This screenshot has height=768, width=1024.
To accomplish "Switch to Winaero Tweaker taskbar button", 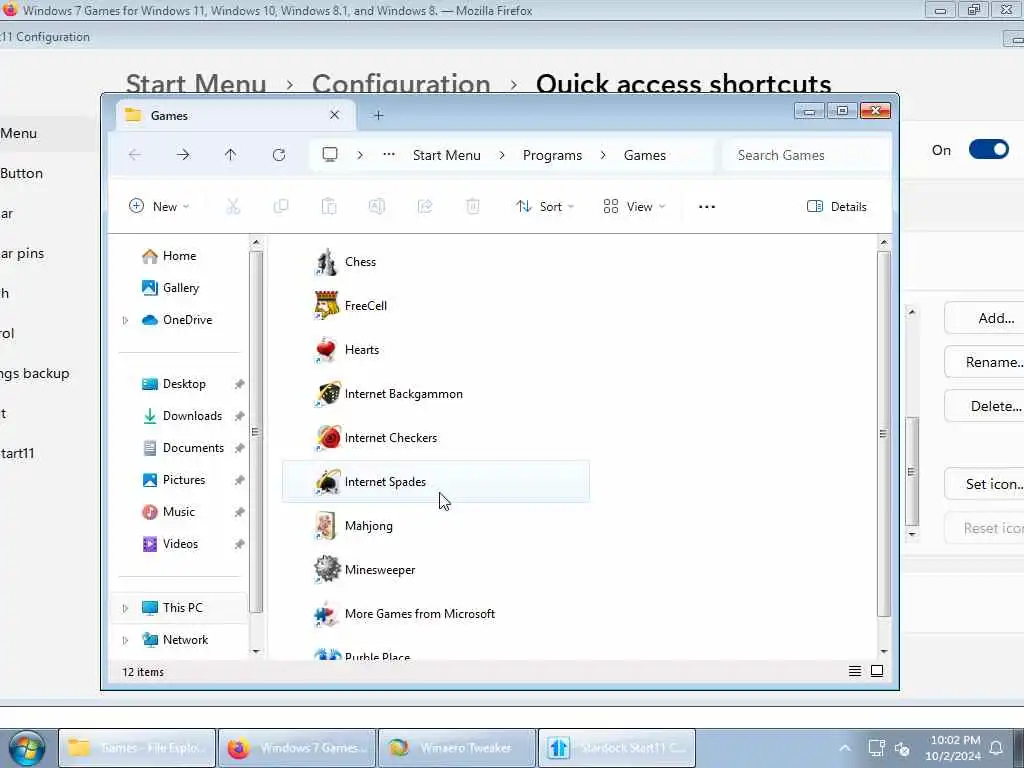I will tap(457, 748).
